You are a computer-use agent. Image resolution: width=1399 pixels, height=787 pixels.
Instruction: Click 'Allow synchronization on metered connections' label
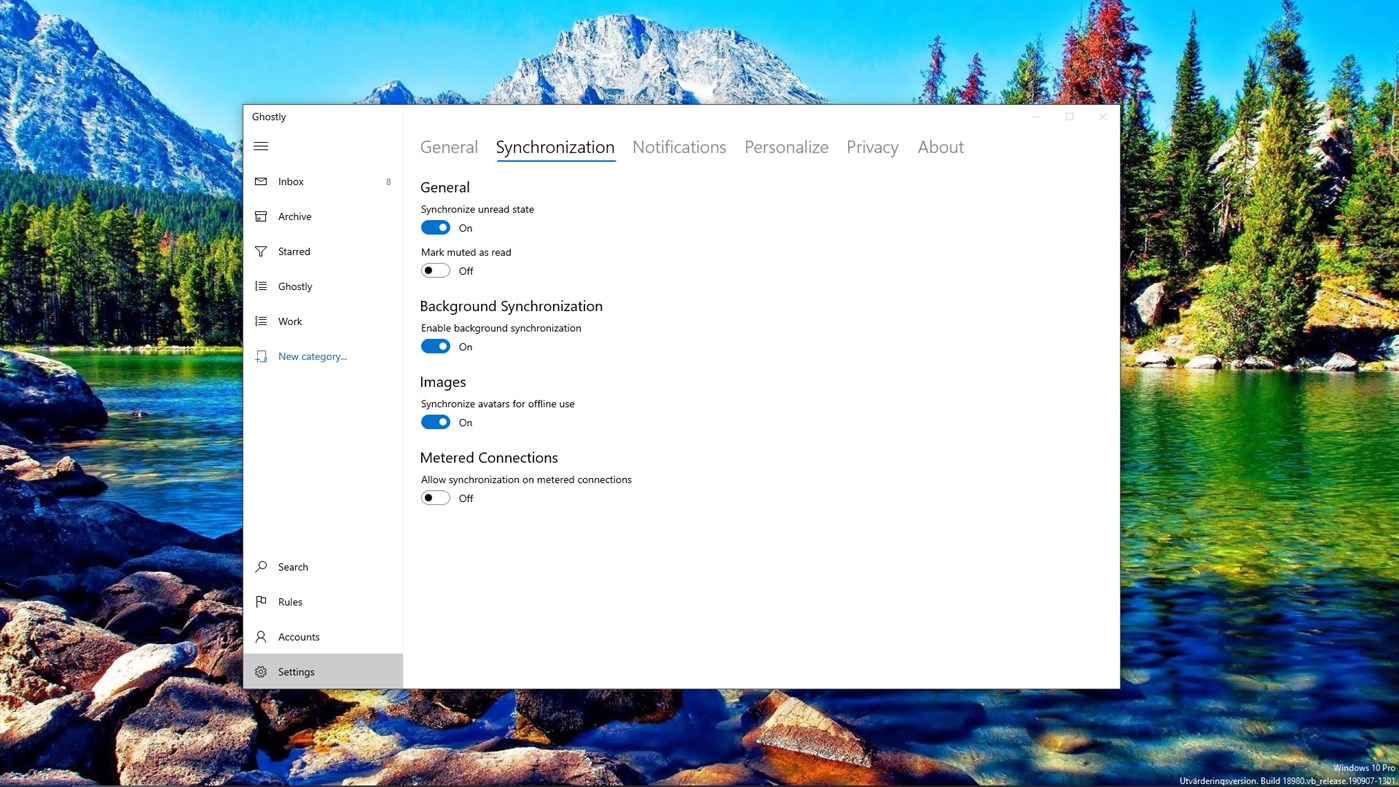(526, 480)
